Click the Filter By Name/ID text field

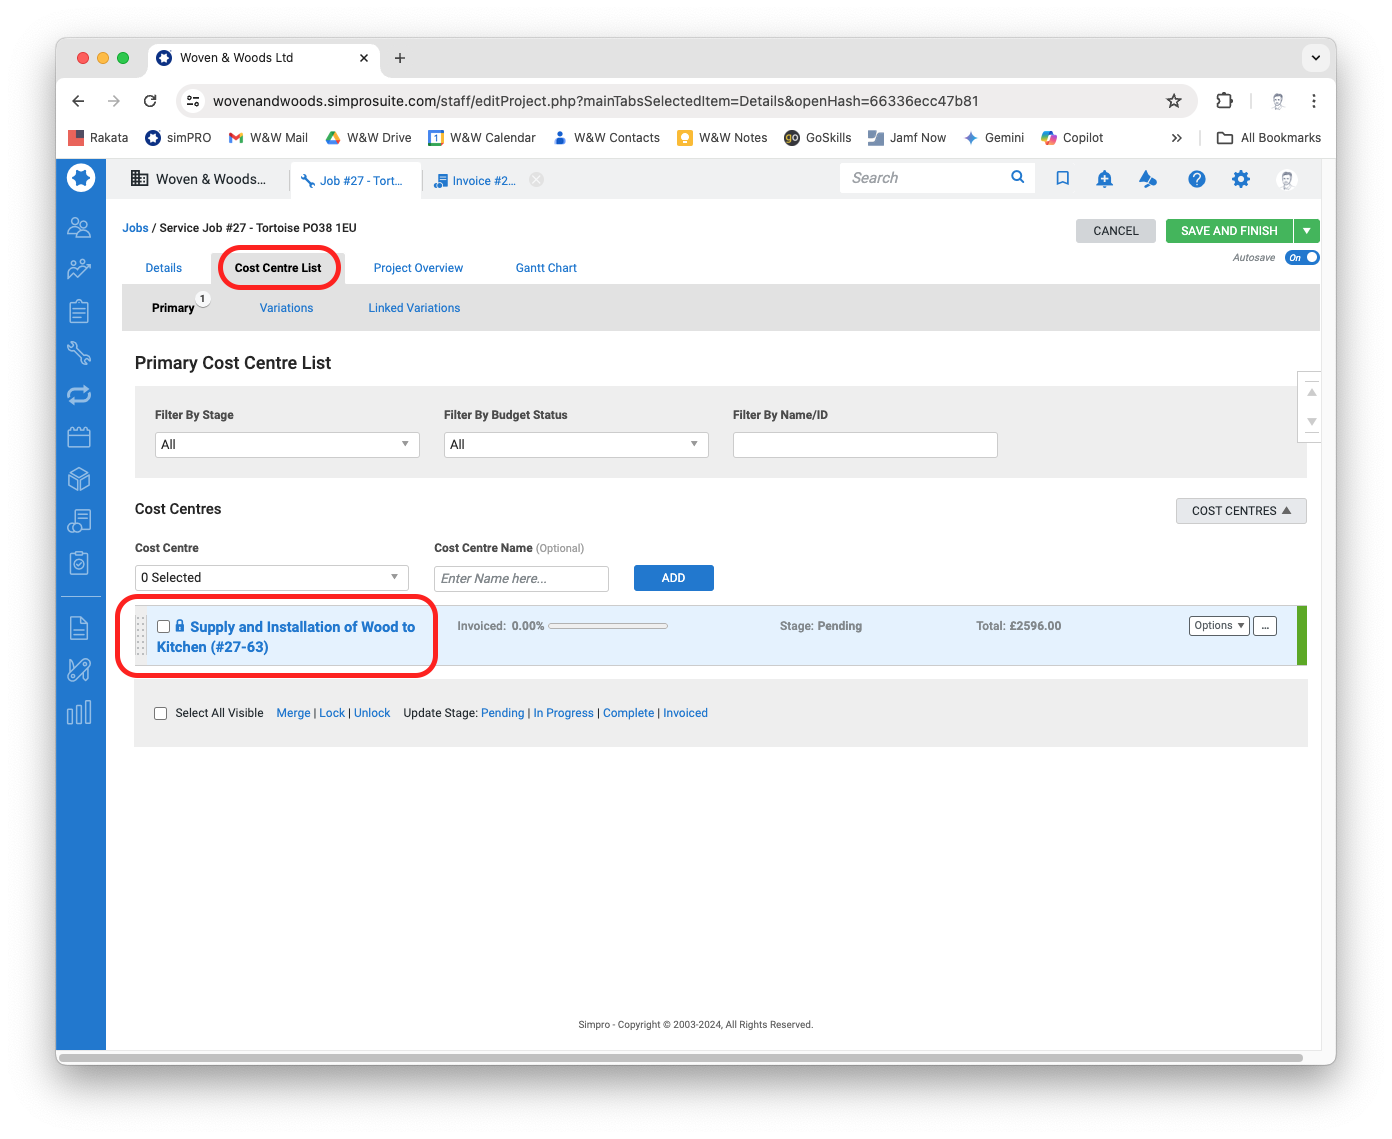865,445
